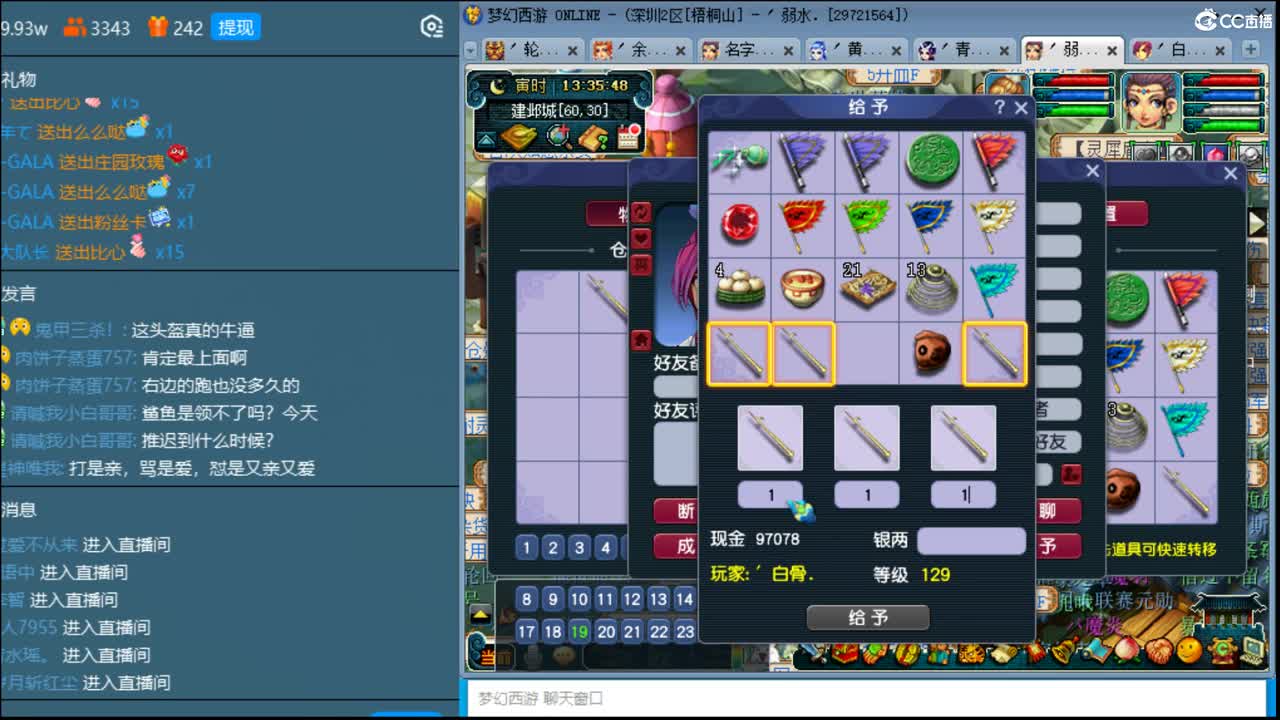Add a new tab with the plus button

1250,49
